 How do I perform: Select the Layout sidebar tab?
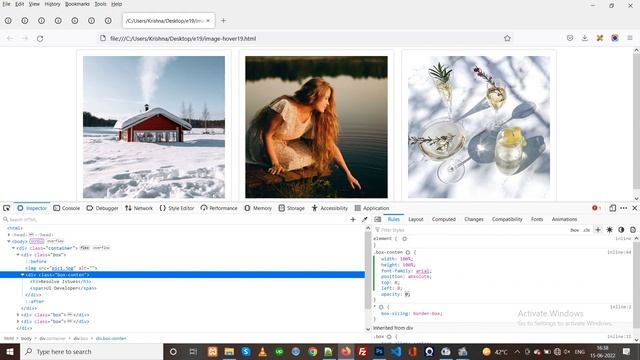416,220
